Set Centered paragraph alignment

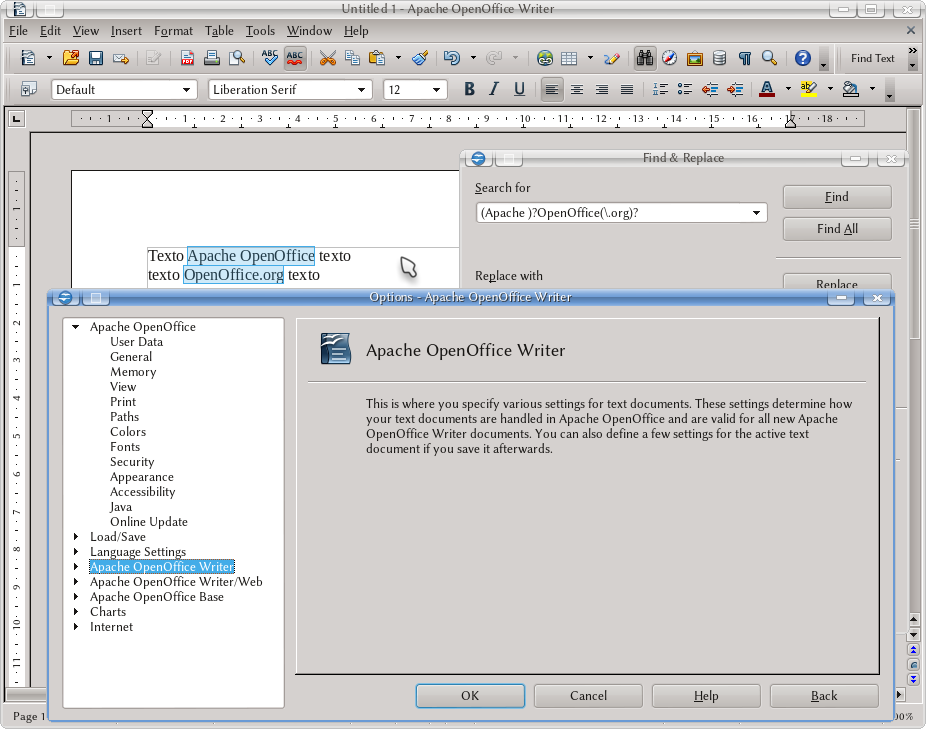pyautogui.click(x=577, y=89)
